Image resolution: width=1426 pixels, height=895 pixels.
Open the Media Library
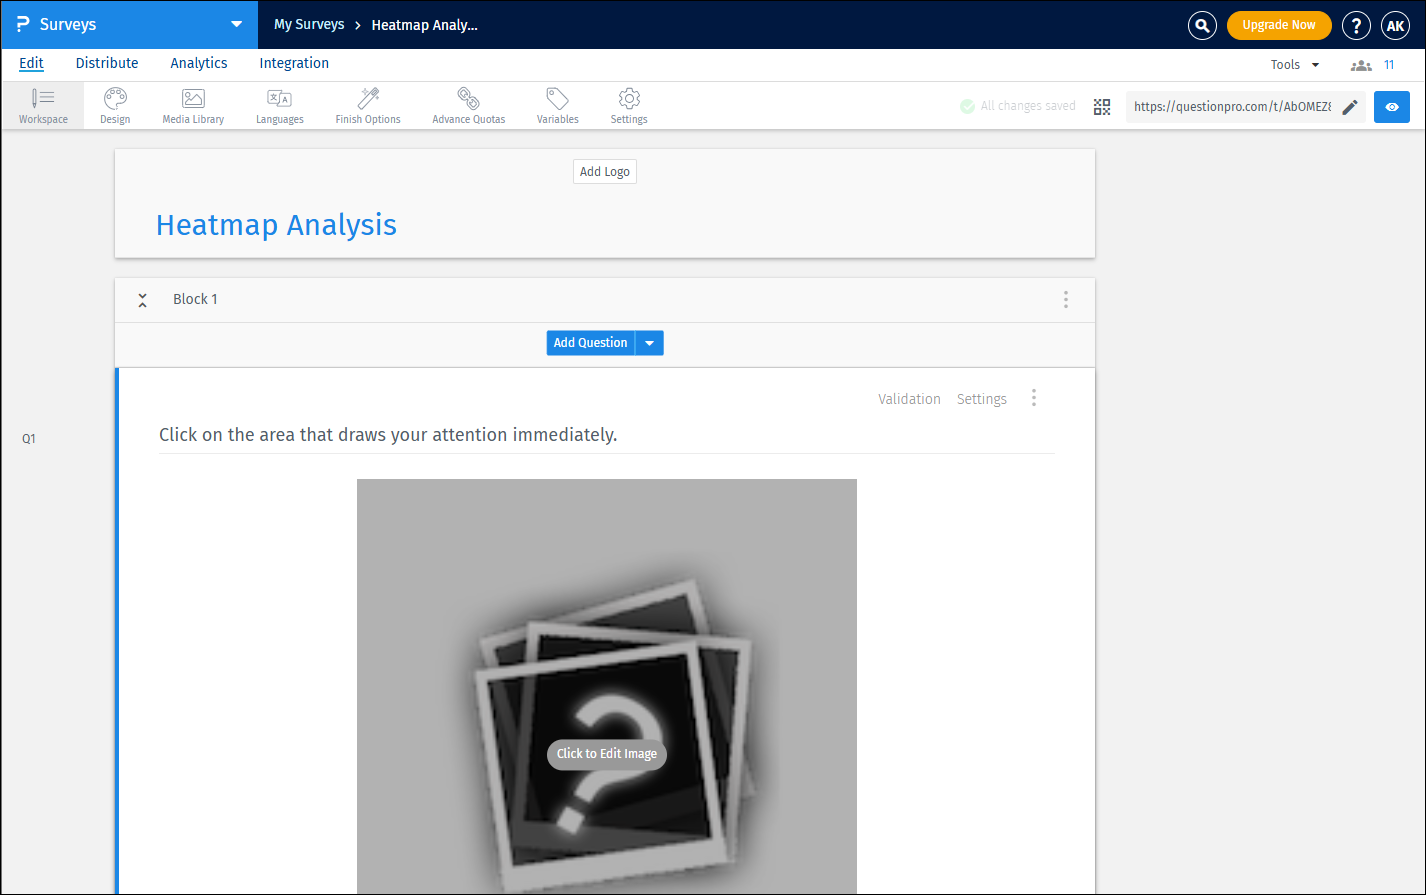tap(192, 105)
